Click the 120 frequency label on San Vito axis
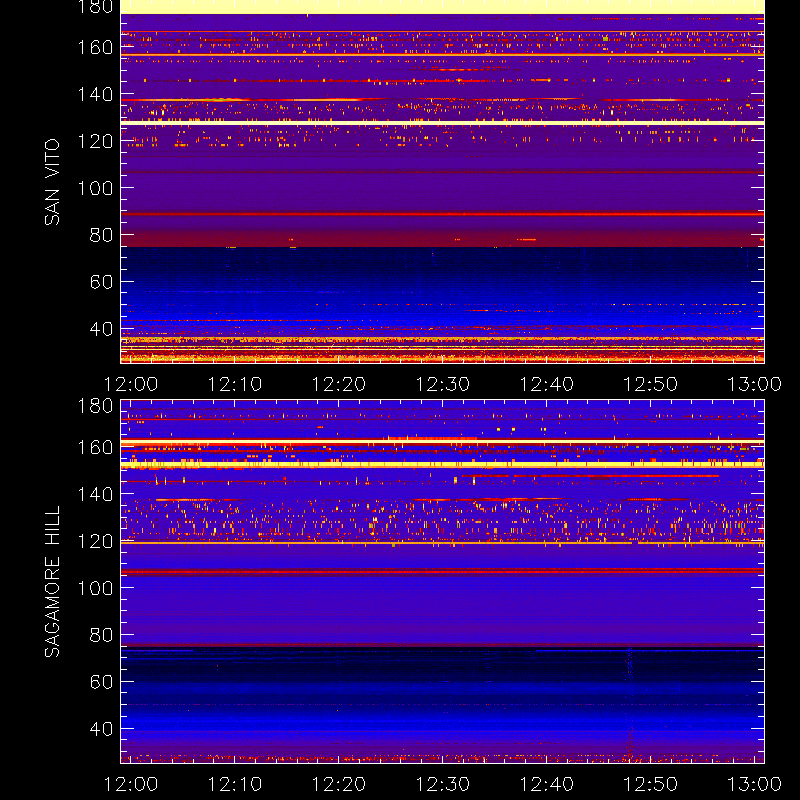800x800 pixels. click(95, 141)
